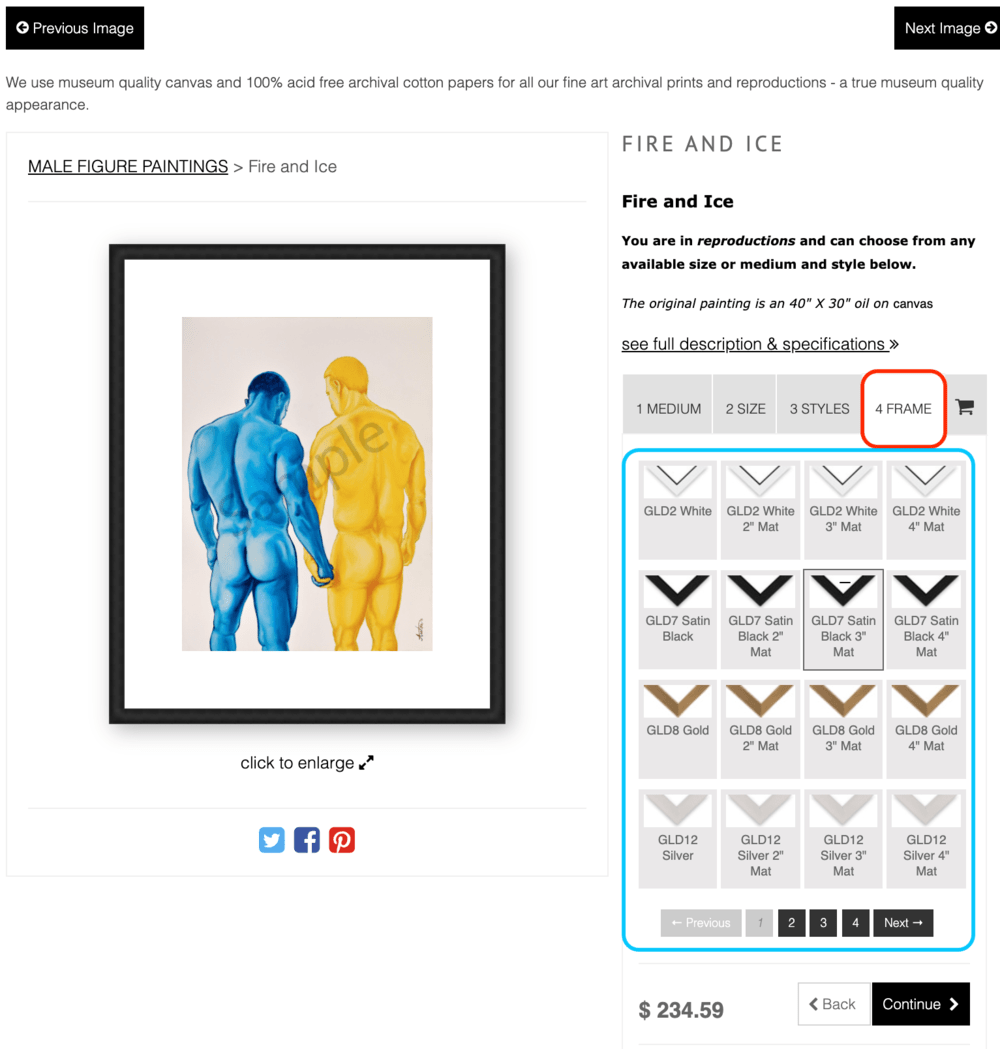The height and width of the screenshot is (1049, 1000).
Task: Expand full description & specifications link
Action: [x=760, y=344]
